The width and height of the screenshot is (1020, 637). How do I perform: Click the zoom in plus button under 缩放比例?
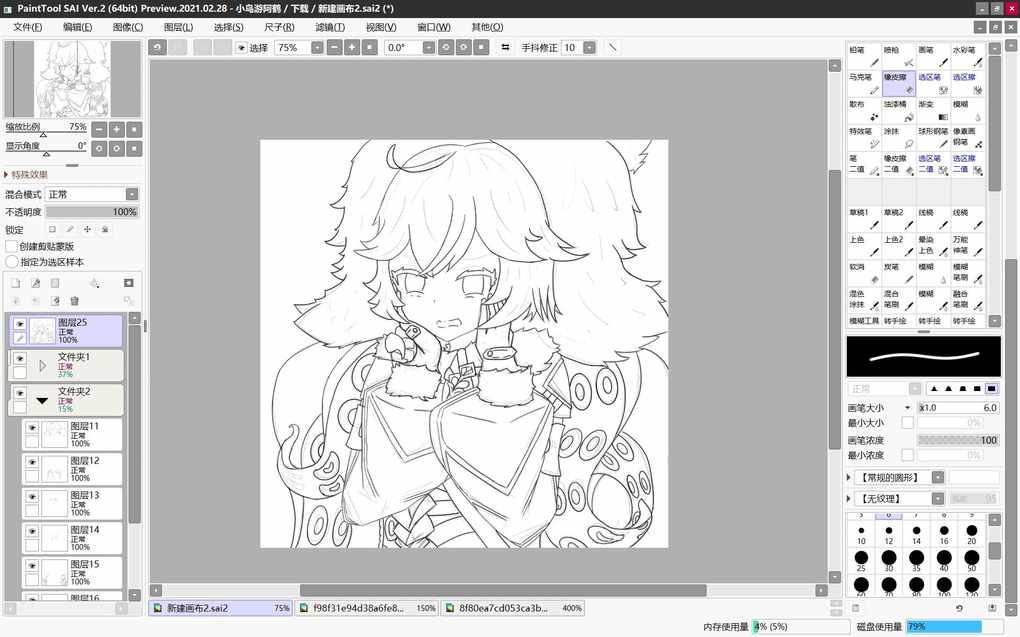point(116,129)
